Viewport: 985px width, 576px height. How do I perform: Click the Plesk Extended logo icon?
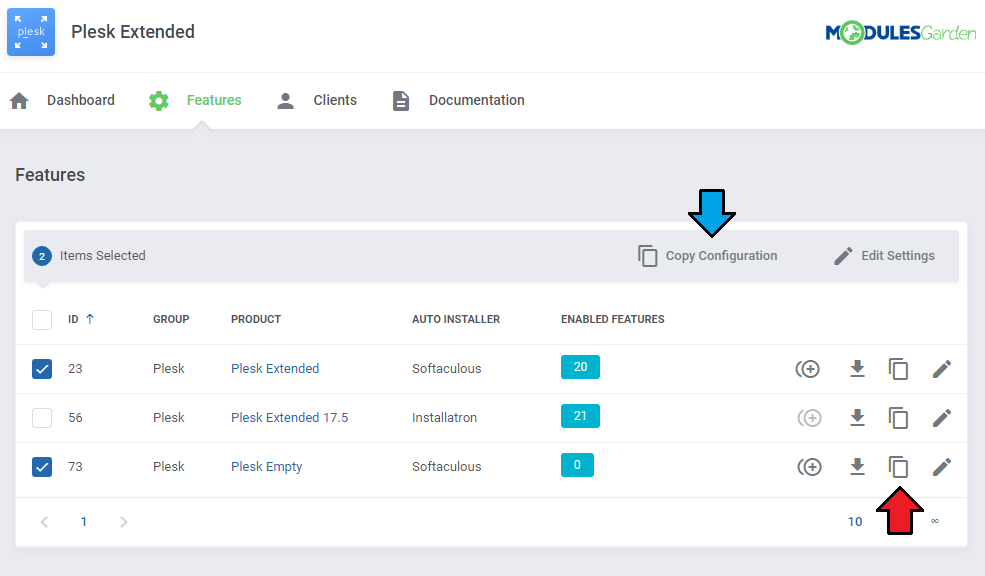31,32
